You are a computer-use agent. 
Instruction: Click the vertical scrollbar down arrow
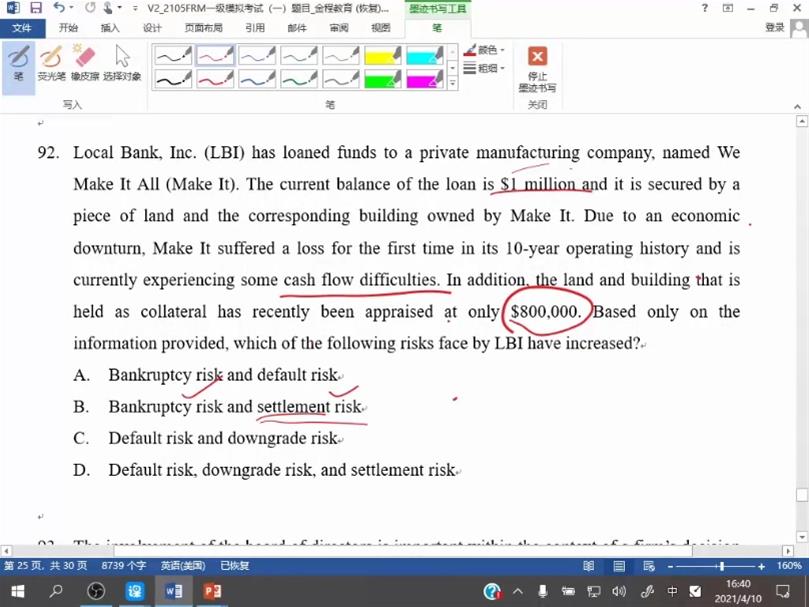(802, 537)
